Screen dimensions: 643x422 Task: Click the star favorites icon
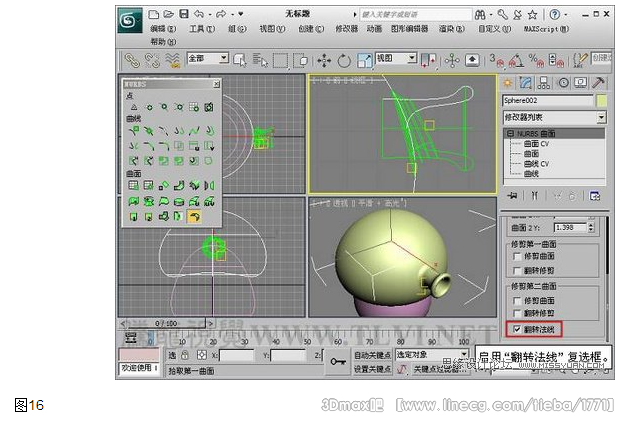coord(532,15)
